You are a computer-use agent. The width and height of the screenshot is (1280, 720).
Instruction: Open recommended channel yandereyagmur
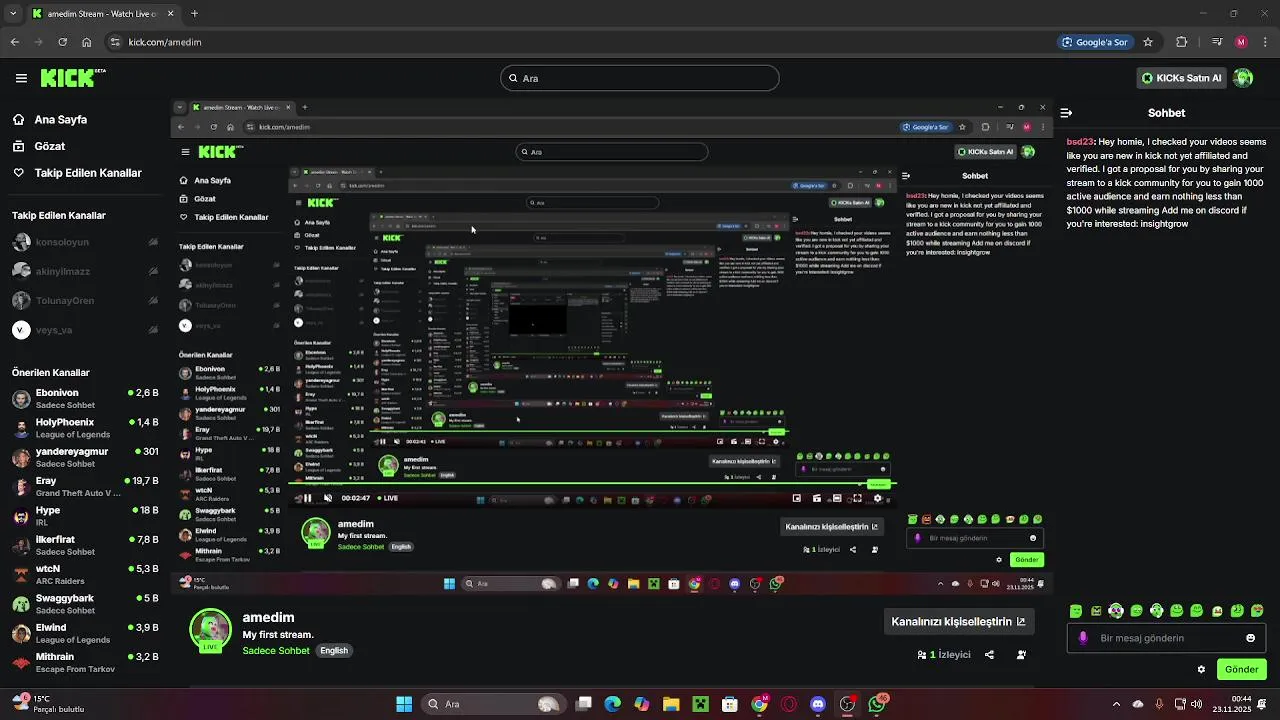(85, 457)
